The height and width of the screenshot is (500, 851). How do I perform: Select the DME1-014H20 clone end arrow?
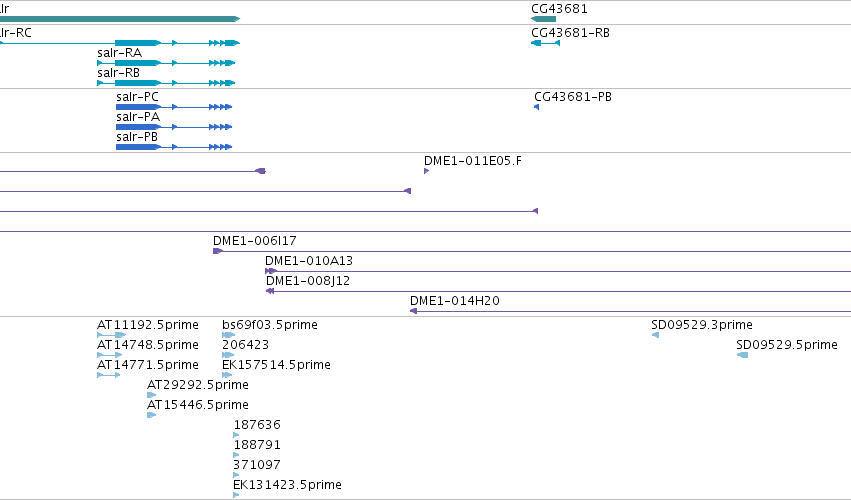click(413, 311)
